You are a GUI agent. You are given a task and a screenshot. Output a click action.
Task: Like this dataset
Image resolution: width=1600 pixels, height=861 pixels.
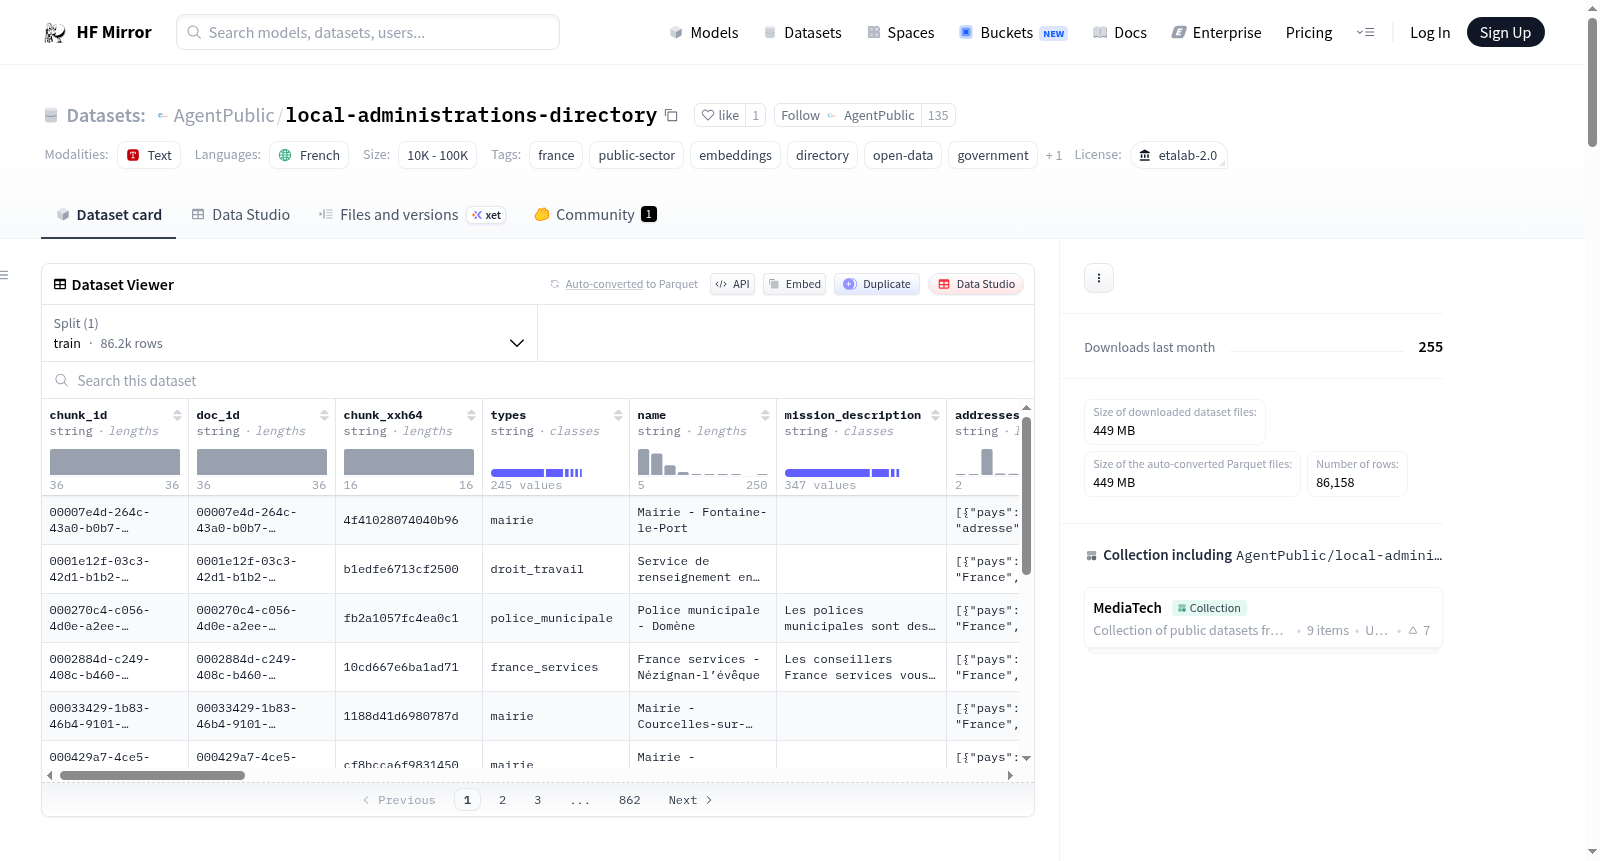[x=720, y=116]
